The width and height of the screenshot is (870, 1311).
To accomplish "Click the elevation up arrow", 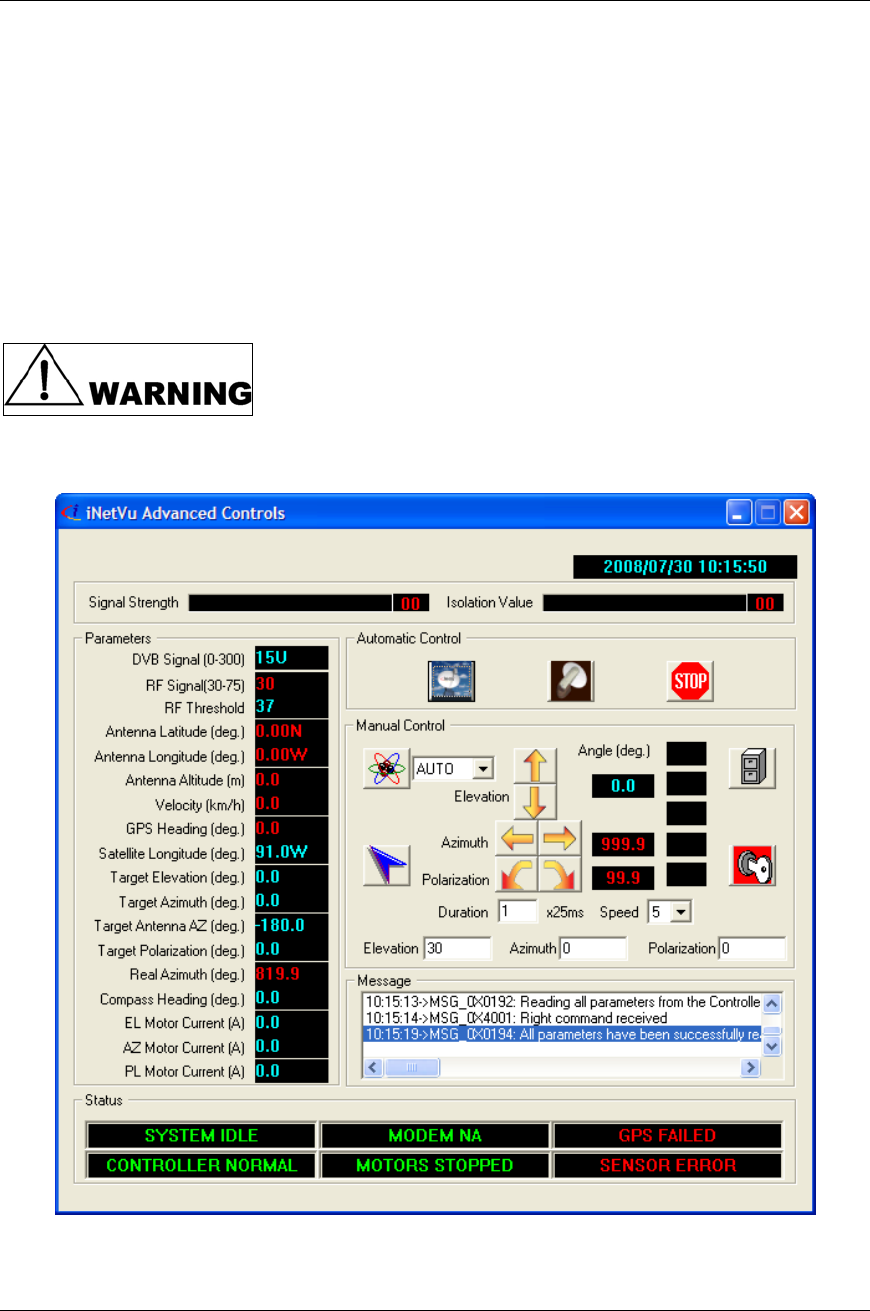I will coord(534,765).
